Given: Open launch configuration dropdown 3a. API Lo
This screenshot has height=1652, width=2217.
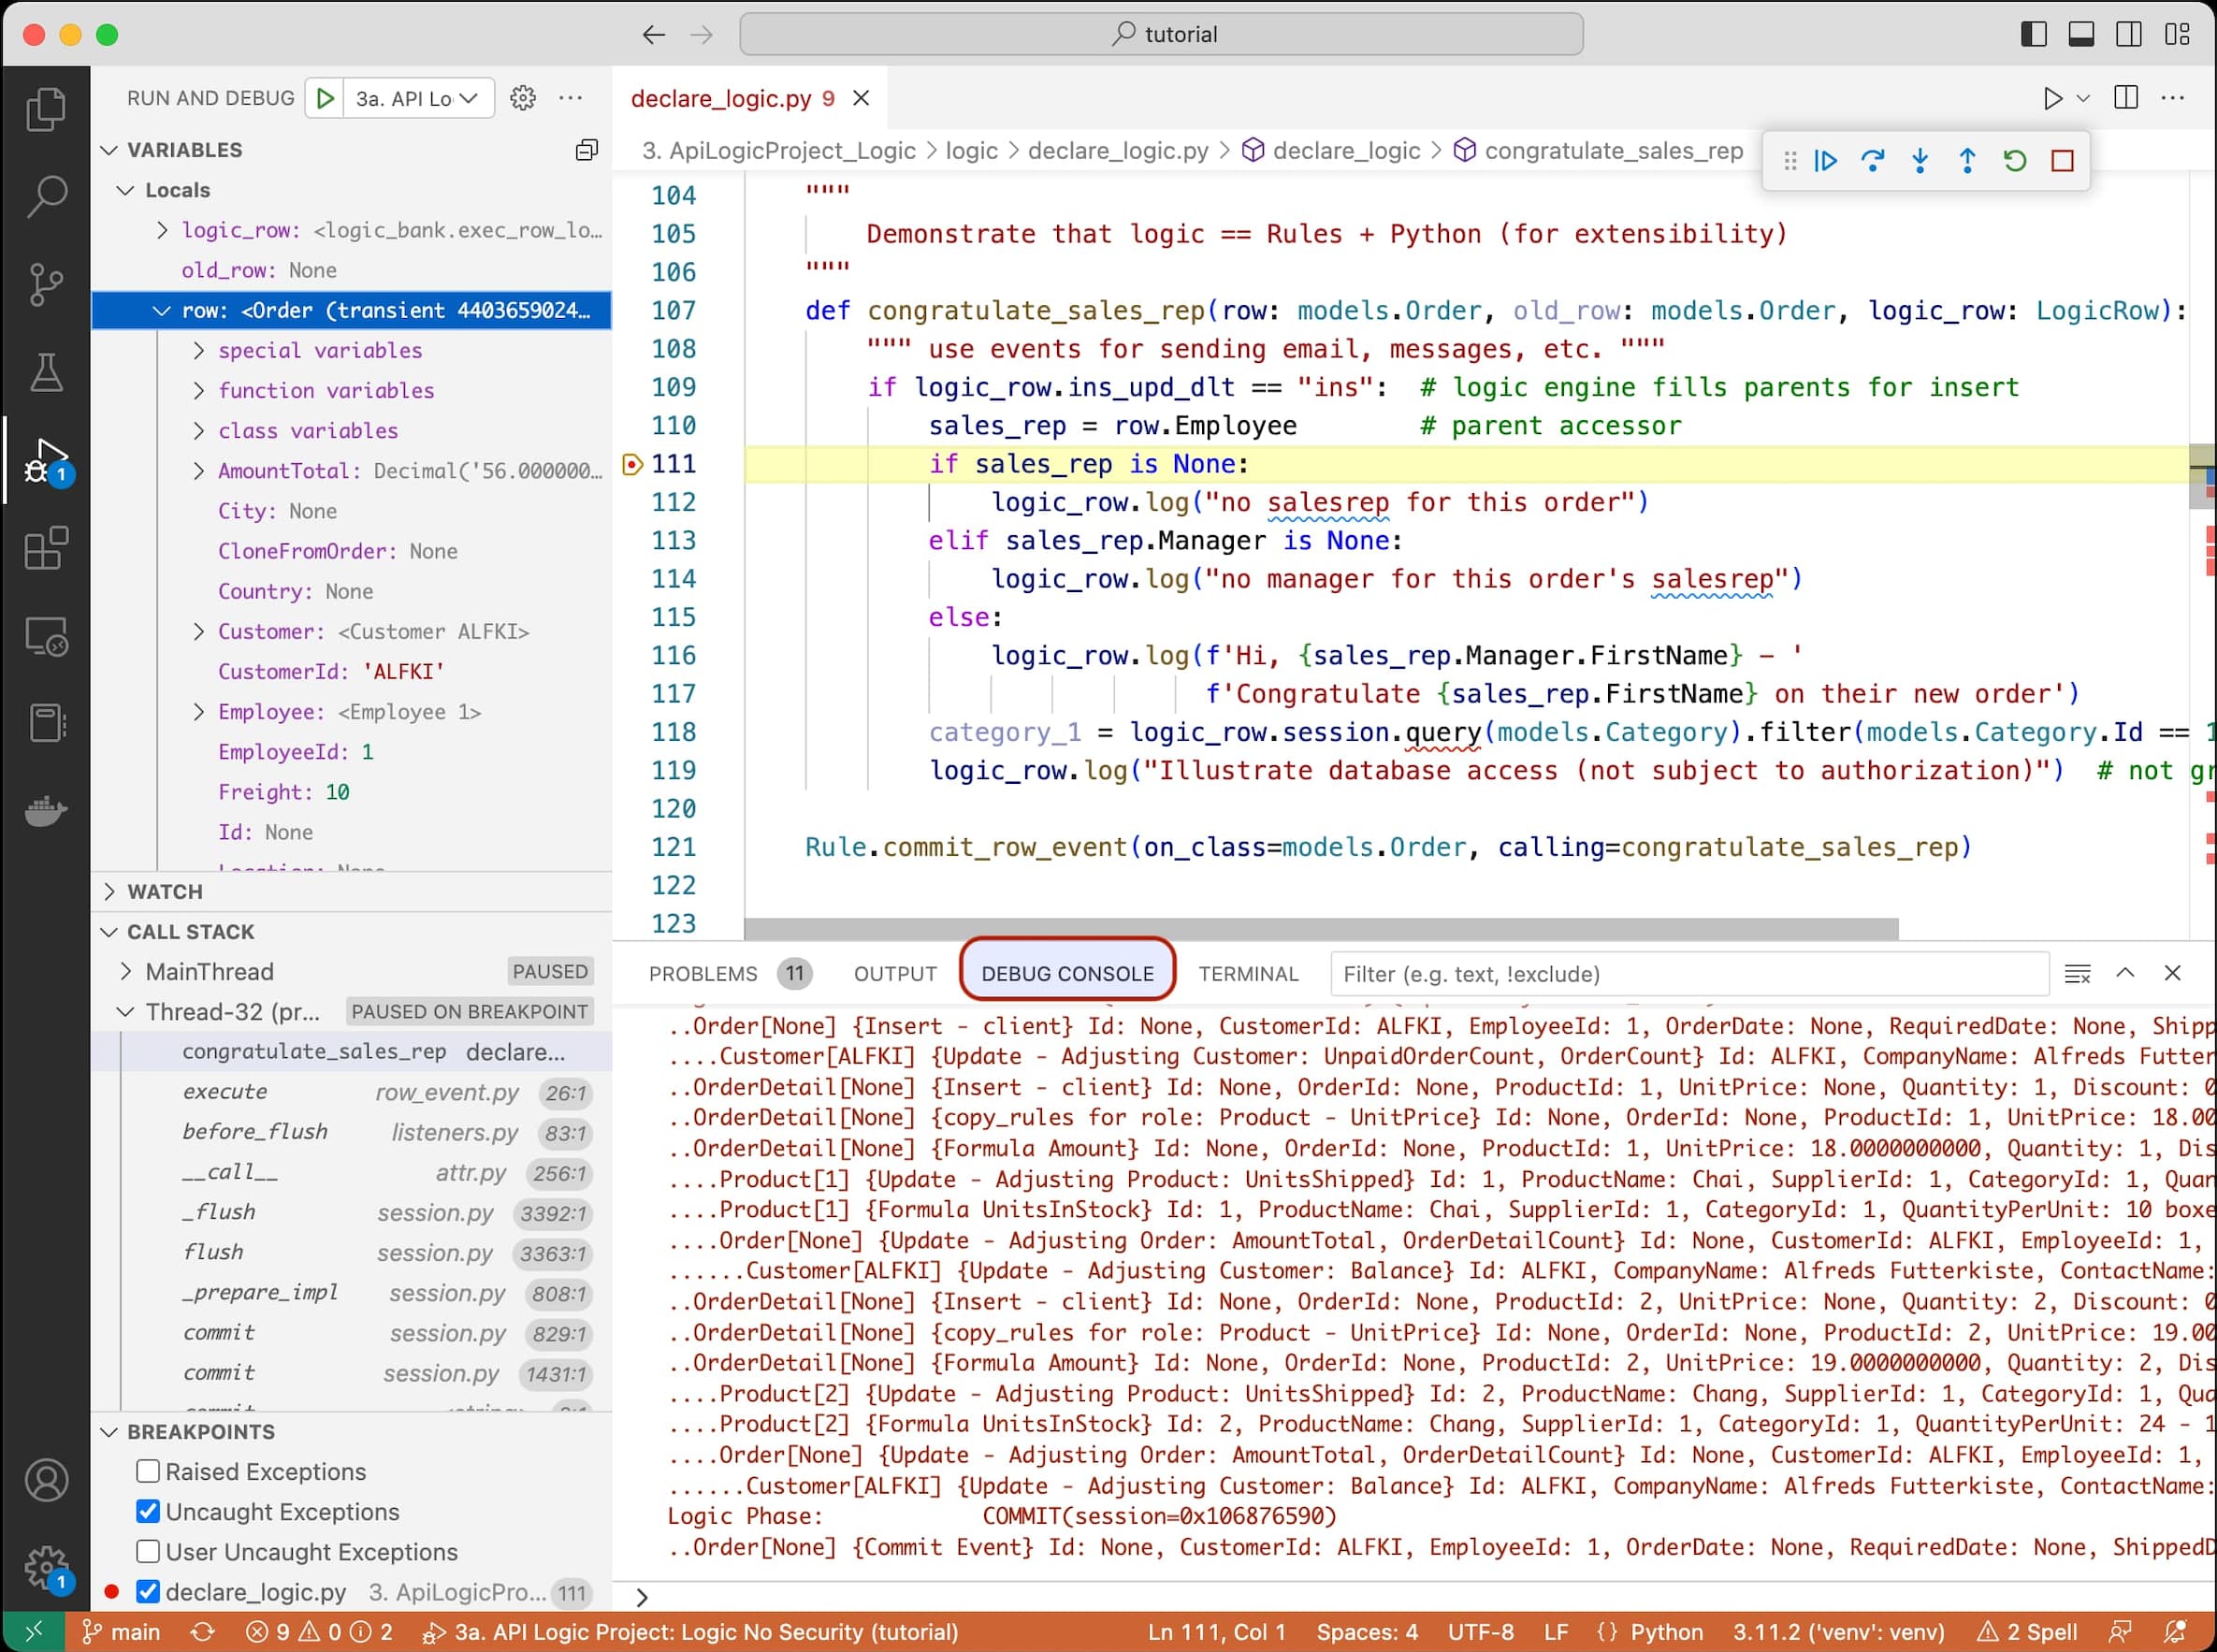Looking at the screenshot, I should click(418, 98).
